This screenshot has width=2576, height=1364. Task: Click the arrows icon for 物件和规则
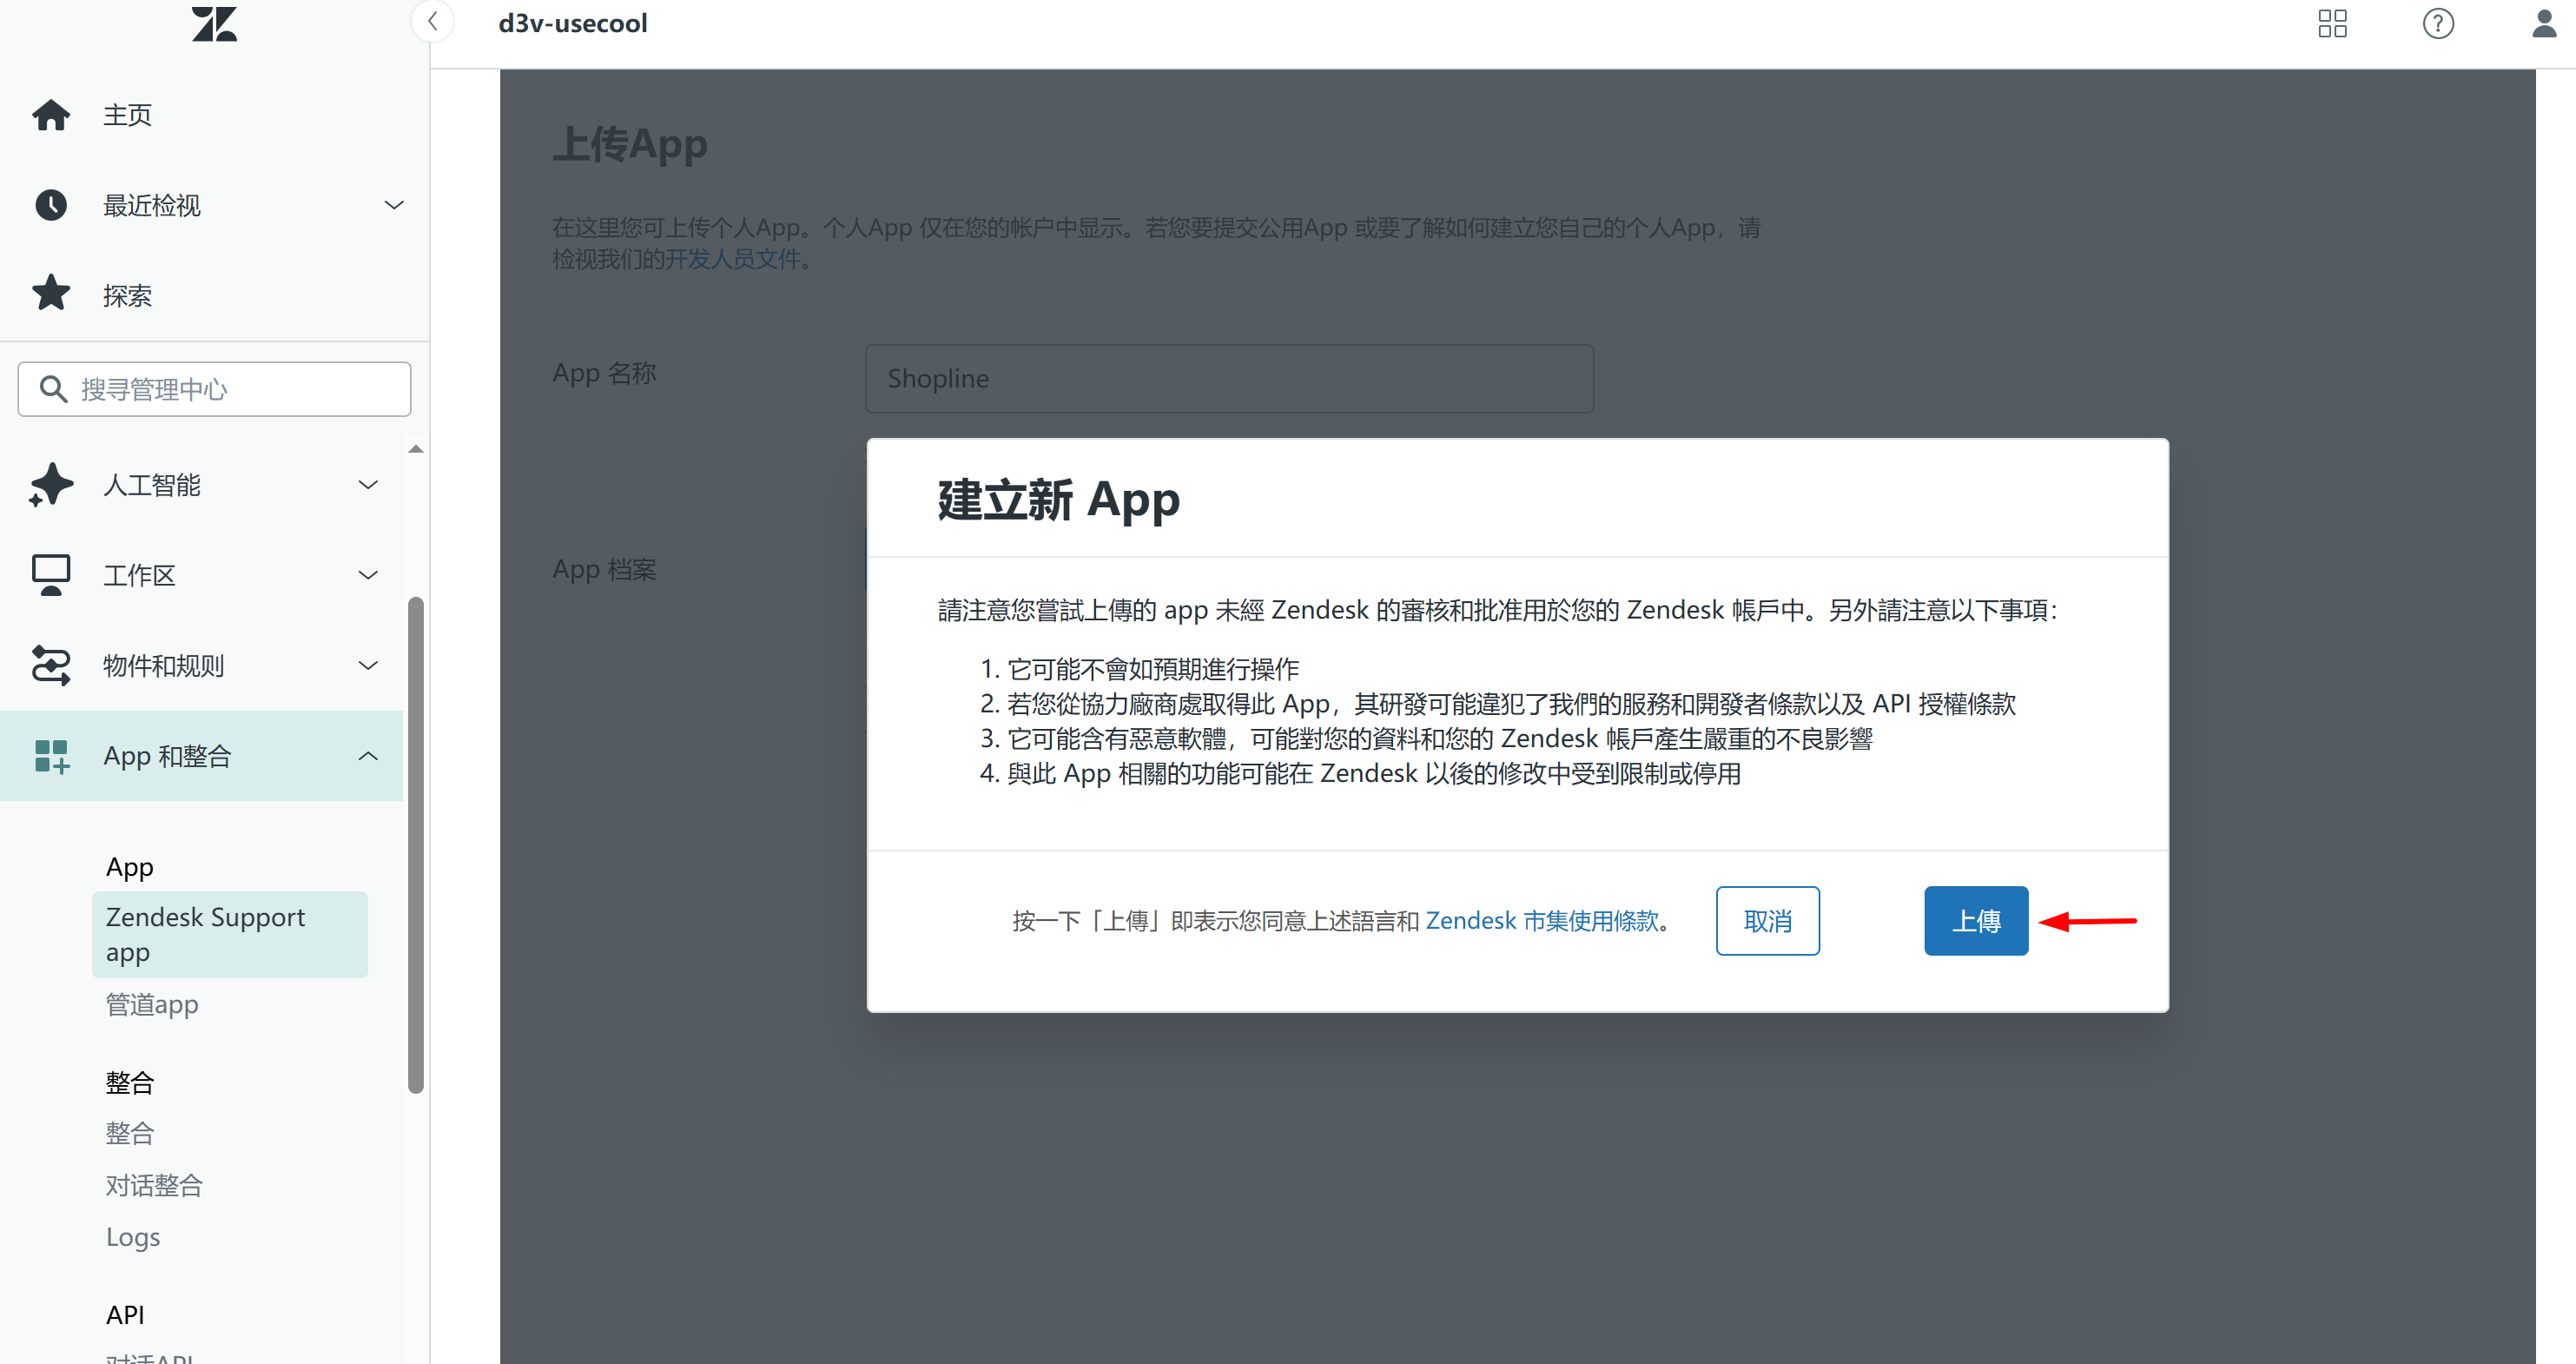(x=51, y=665)
